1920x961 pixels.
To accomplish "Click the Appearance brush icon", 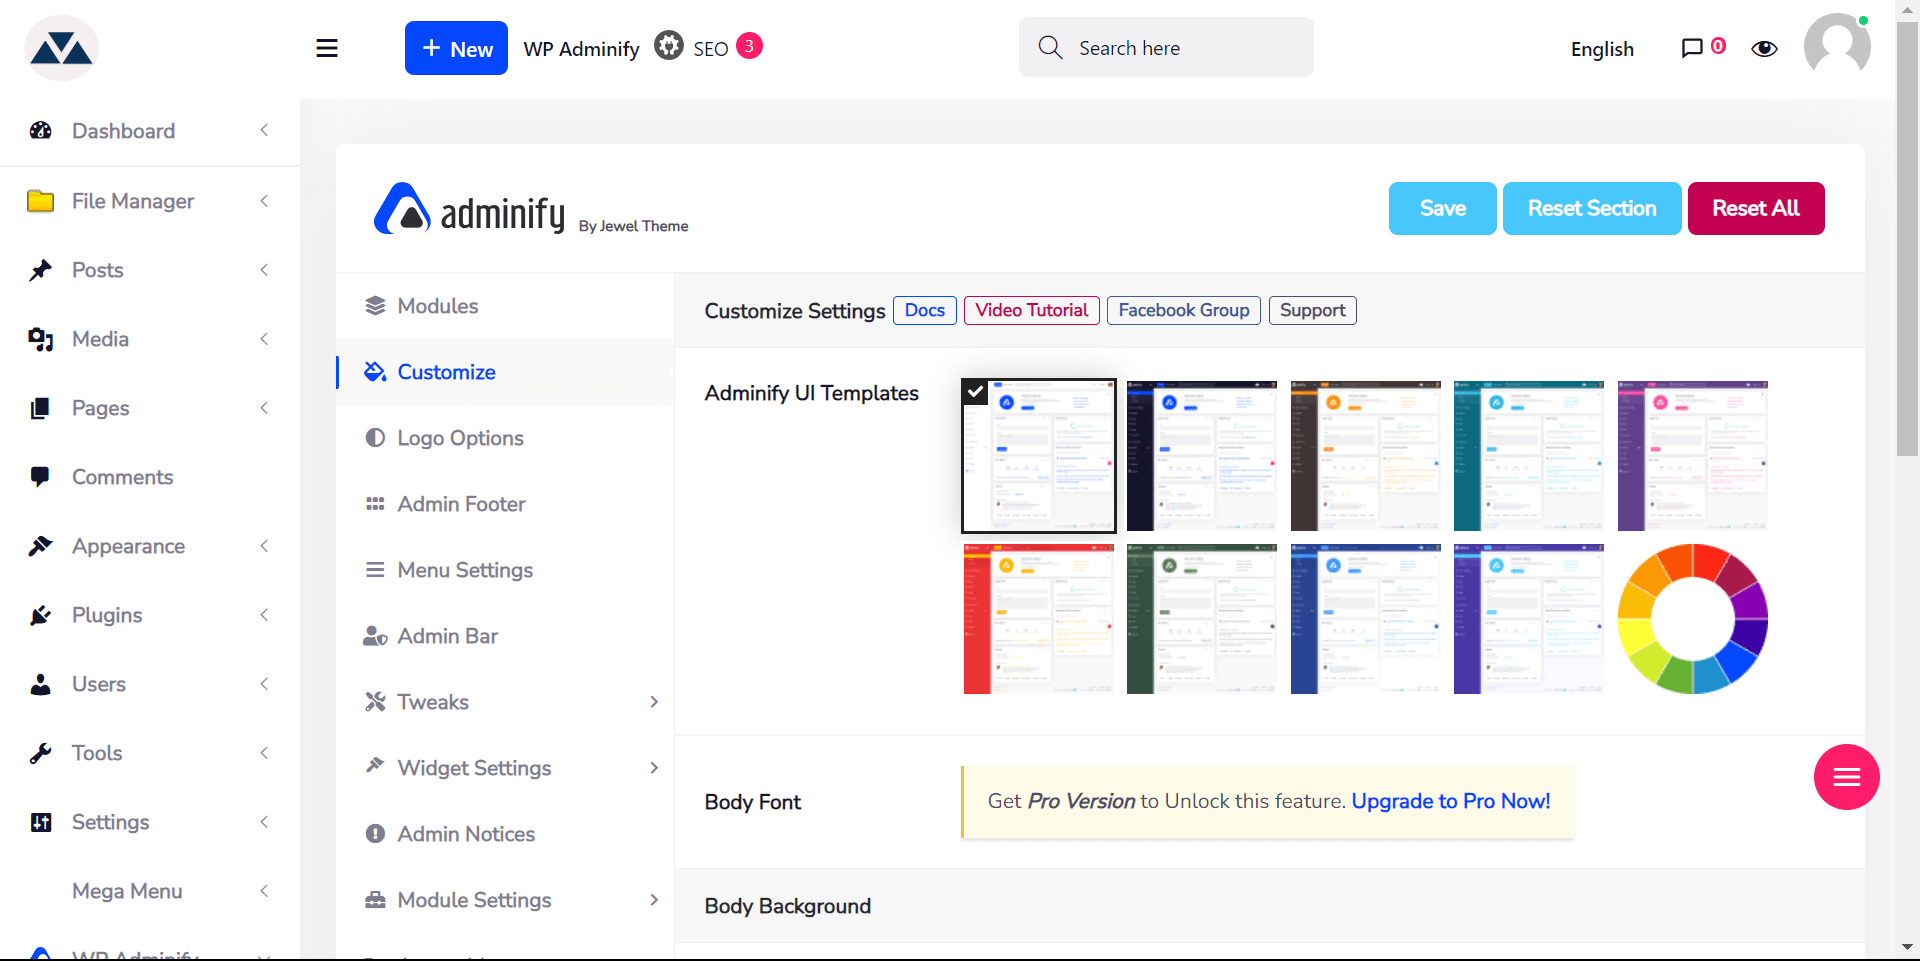I will point(40,546).
